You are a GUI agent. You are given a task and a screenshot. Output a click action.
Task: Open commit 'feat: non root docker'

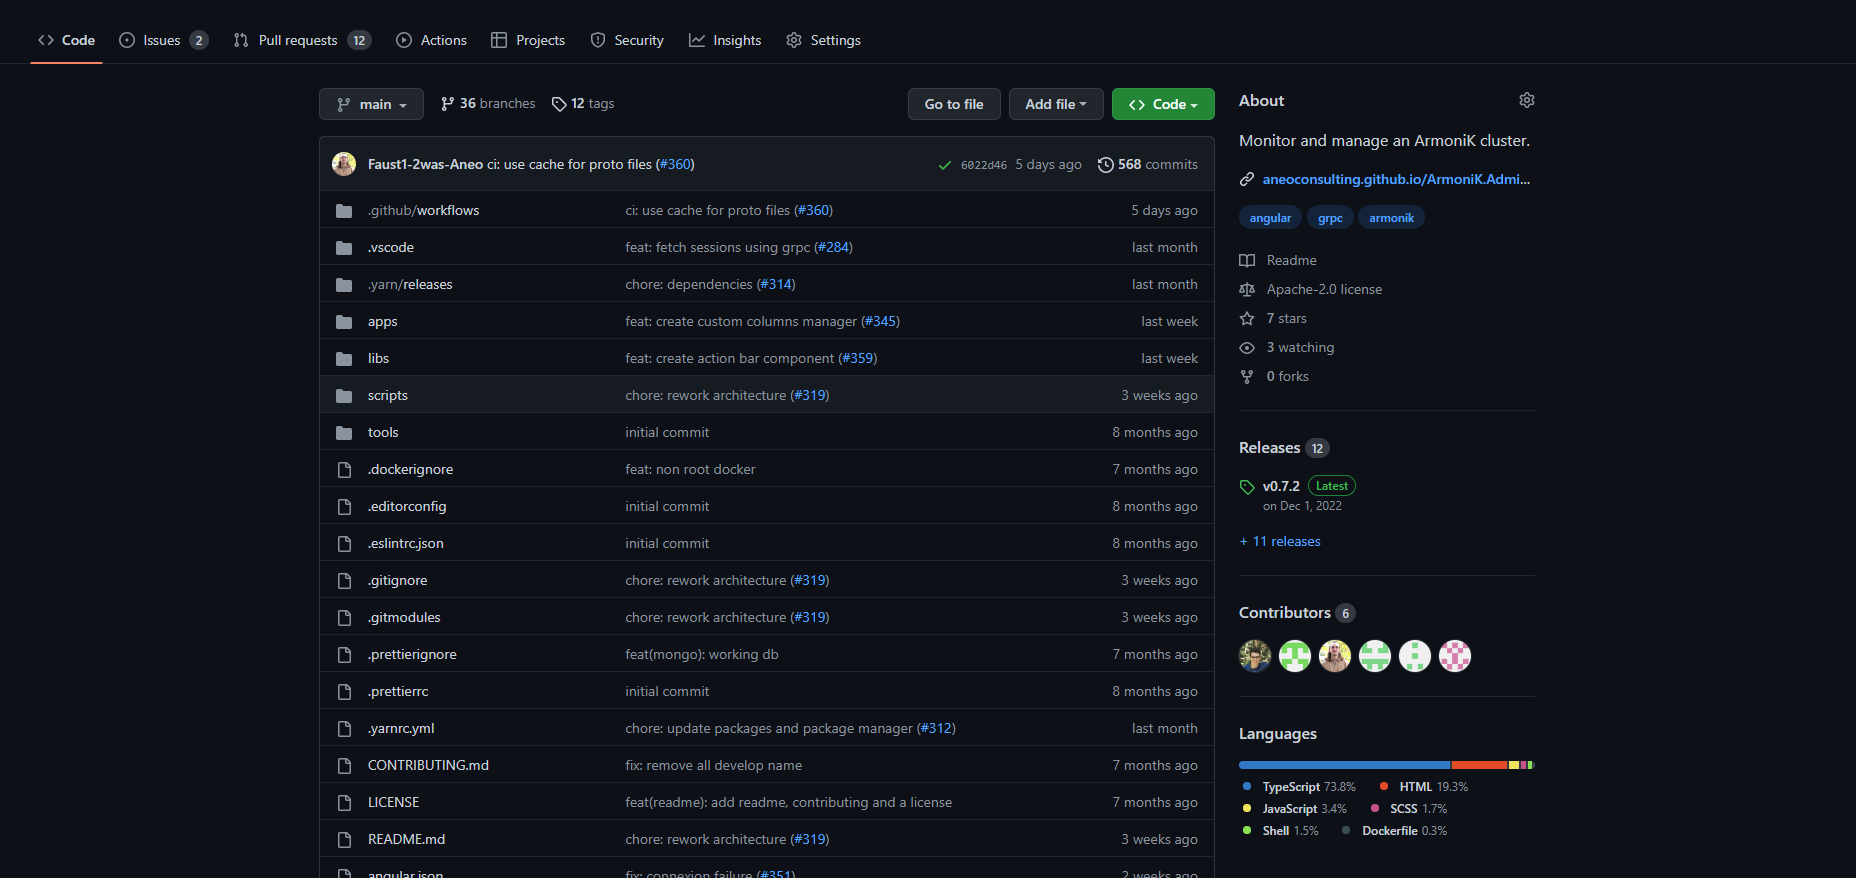click(x=690, y=470)
